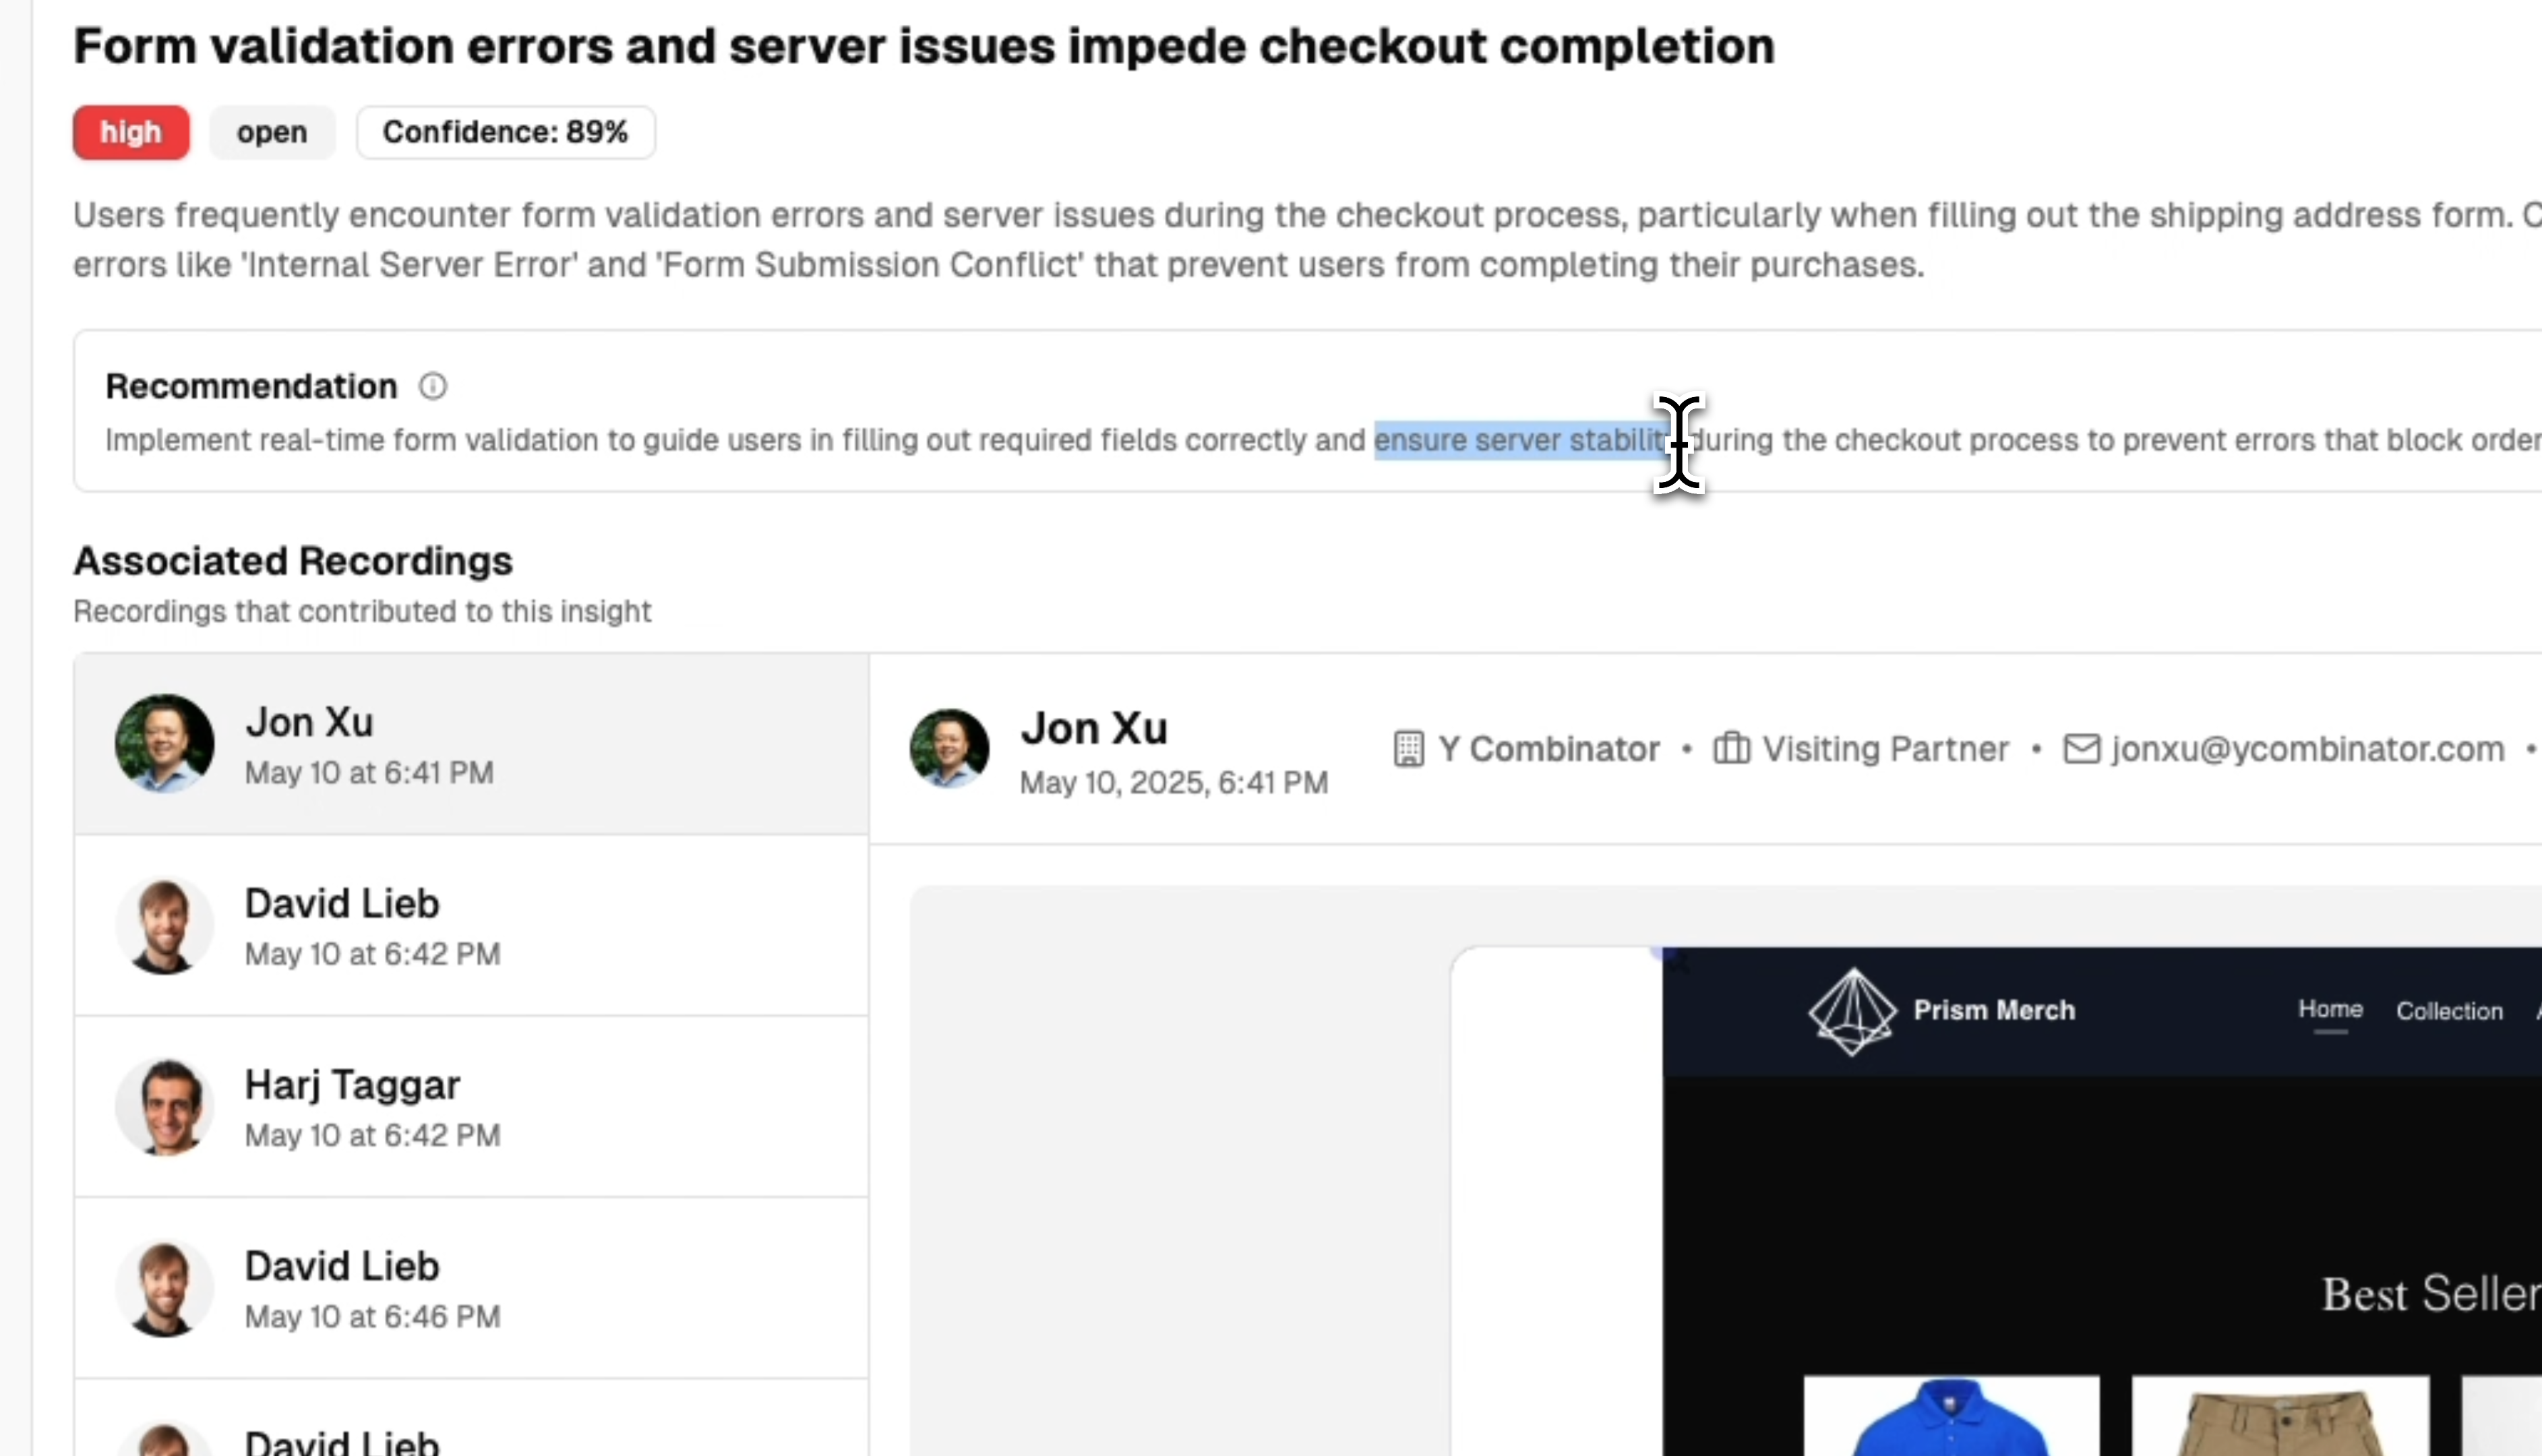This screenshot has width=2542, height=1456.
Task: Click the open status badge
Action: [272, 132]
